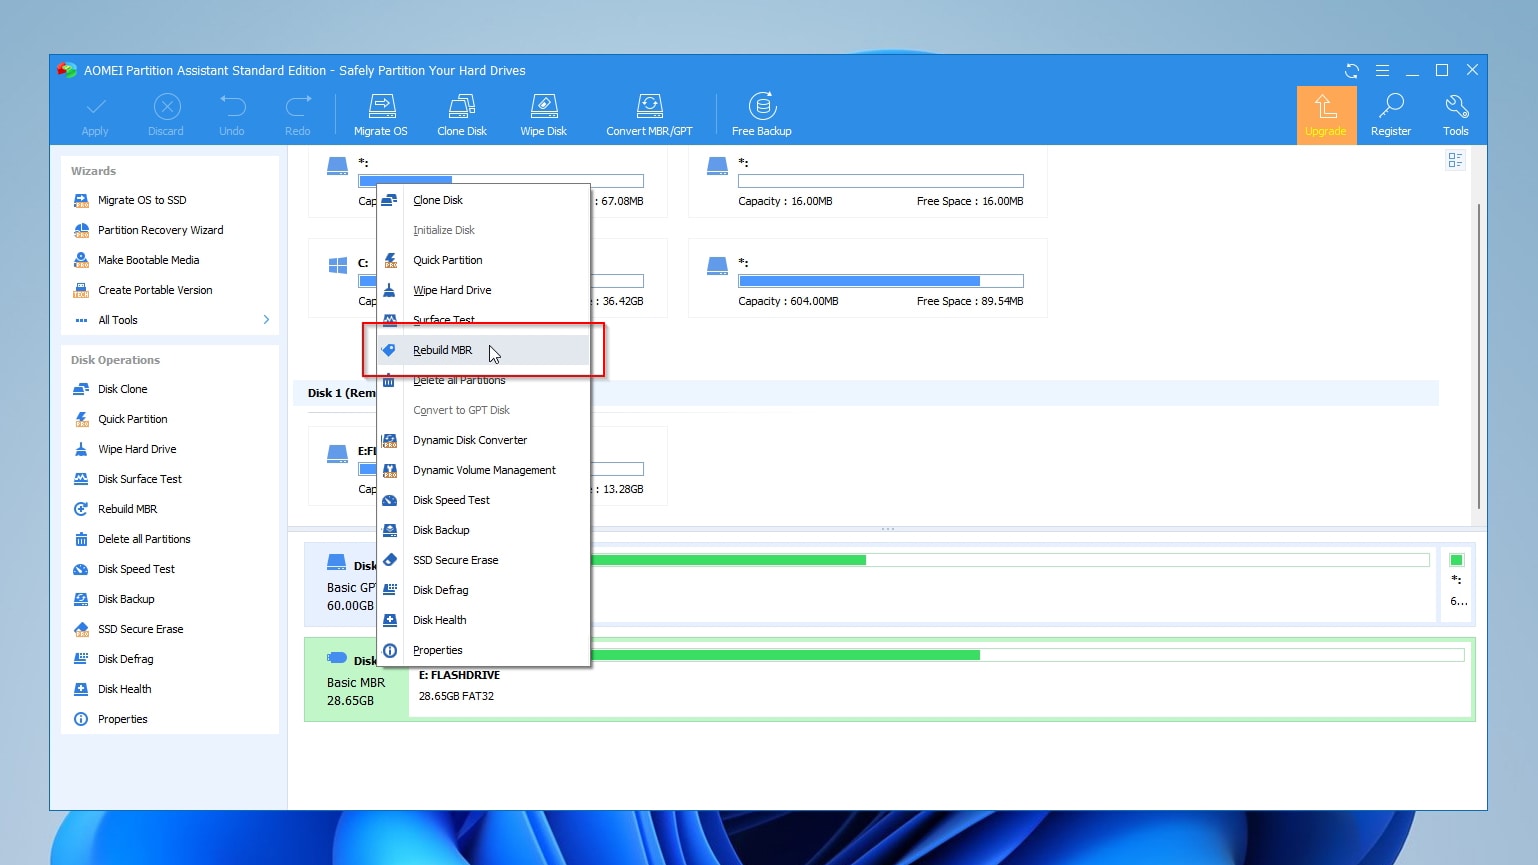The width and height of the screenshot is (1538, 865).
Task: Click the Migrate OS toolbar icon
Action: pyautogui.click(x=381, y=115)
